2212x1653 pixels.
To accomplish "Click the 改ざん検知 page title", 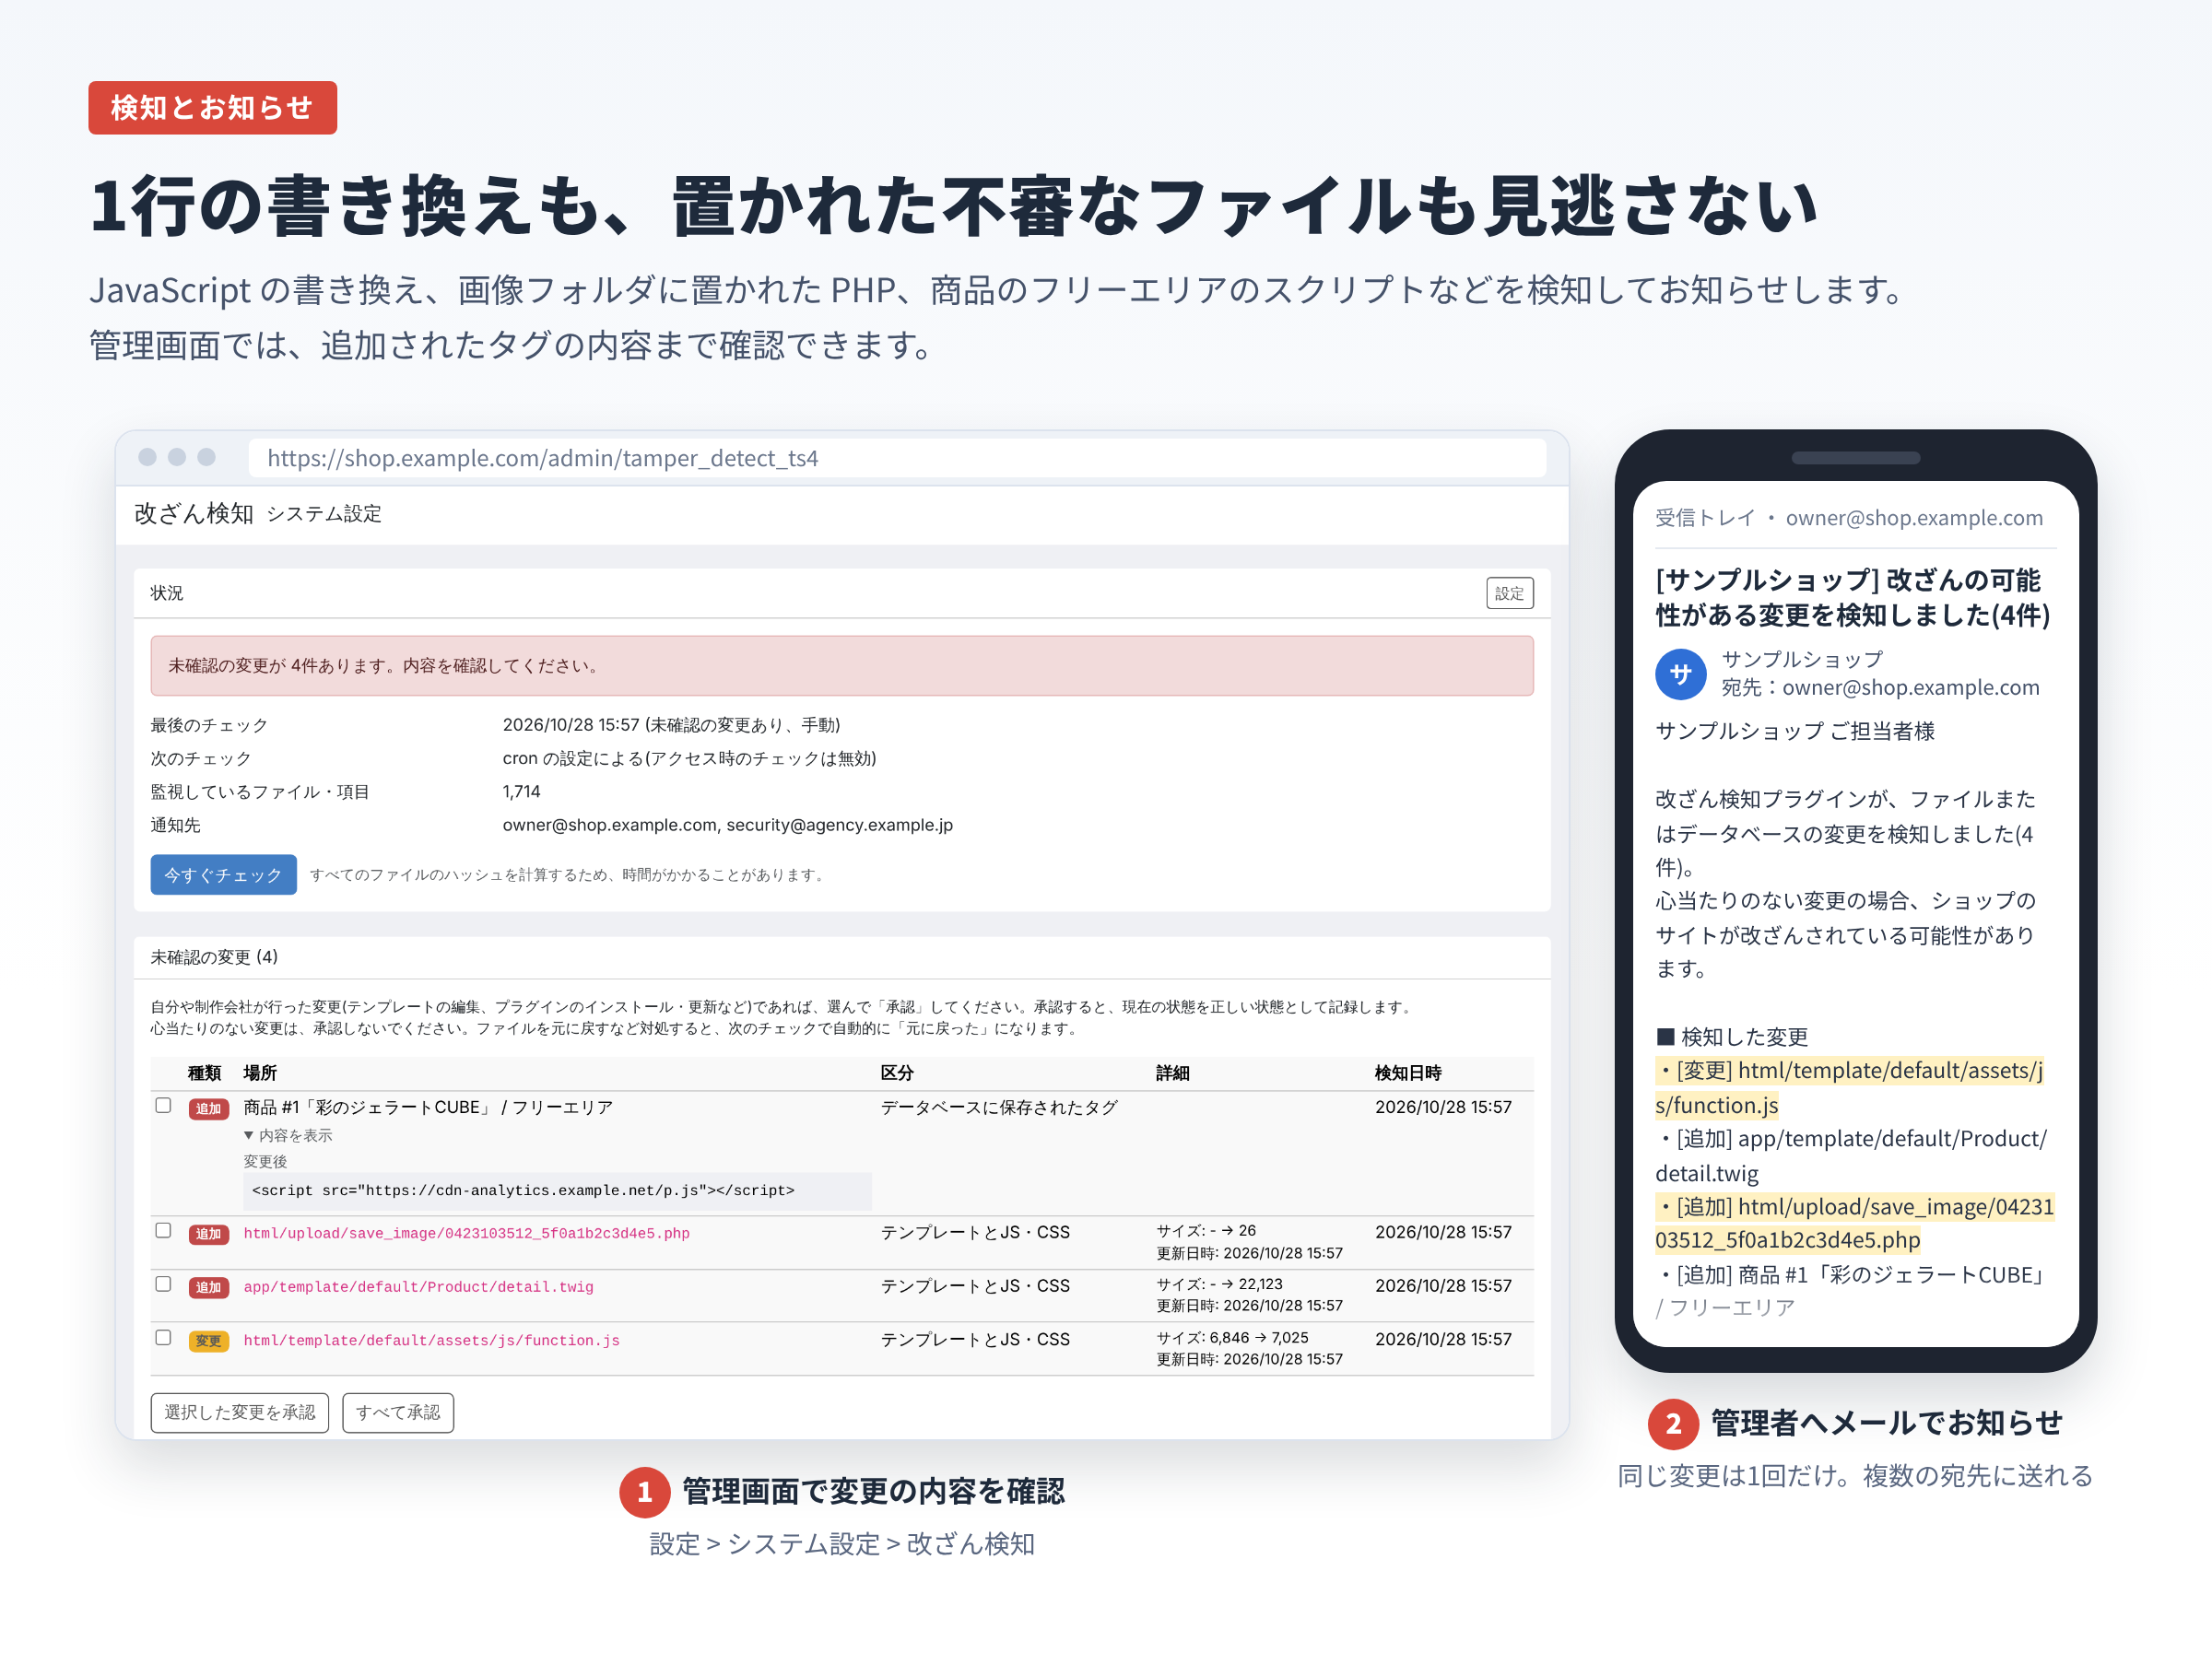I will tap(193, 513).
